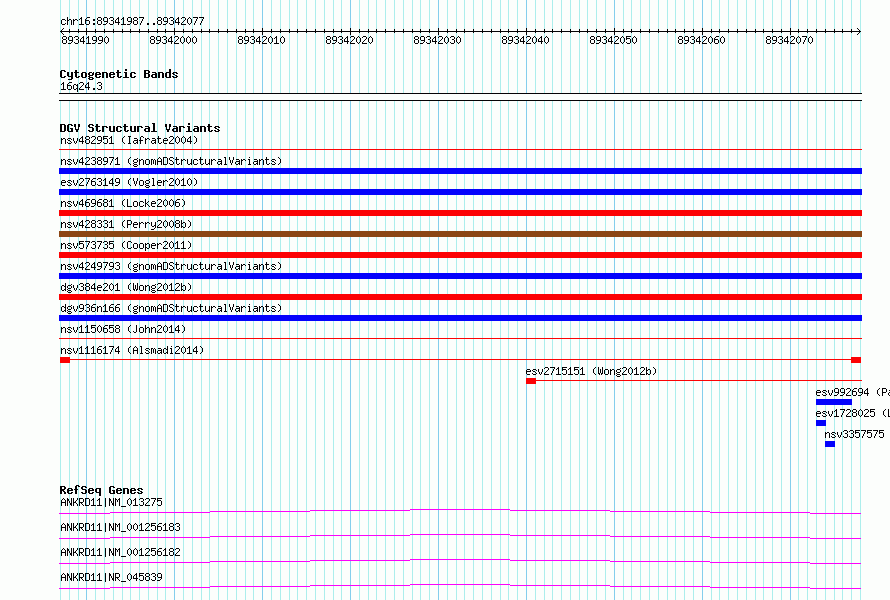Open transcript ANKRD11|NM_001256183
The image size is (890, 600).
click(120, 527)
